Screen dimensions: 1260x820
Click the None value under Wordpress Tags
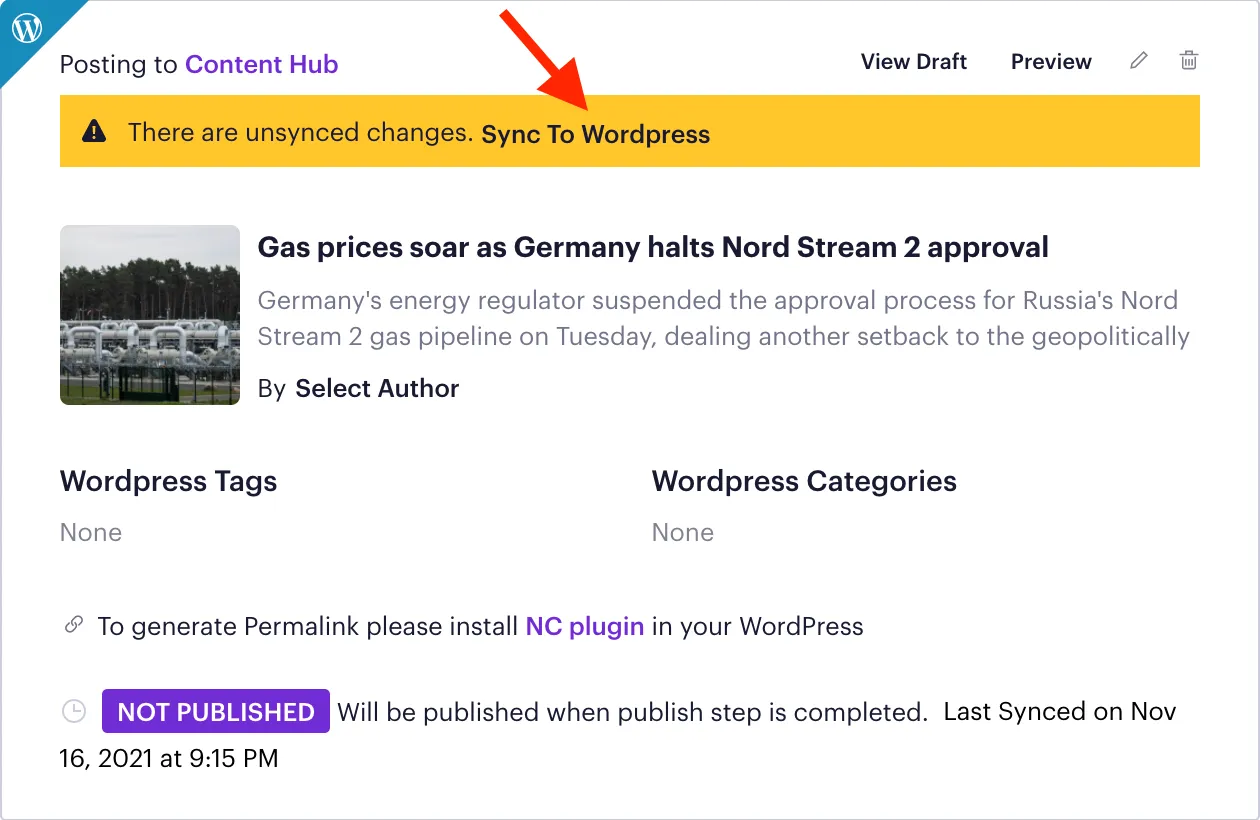(x=91, y=533)
